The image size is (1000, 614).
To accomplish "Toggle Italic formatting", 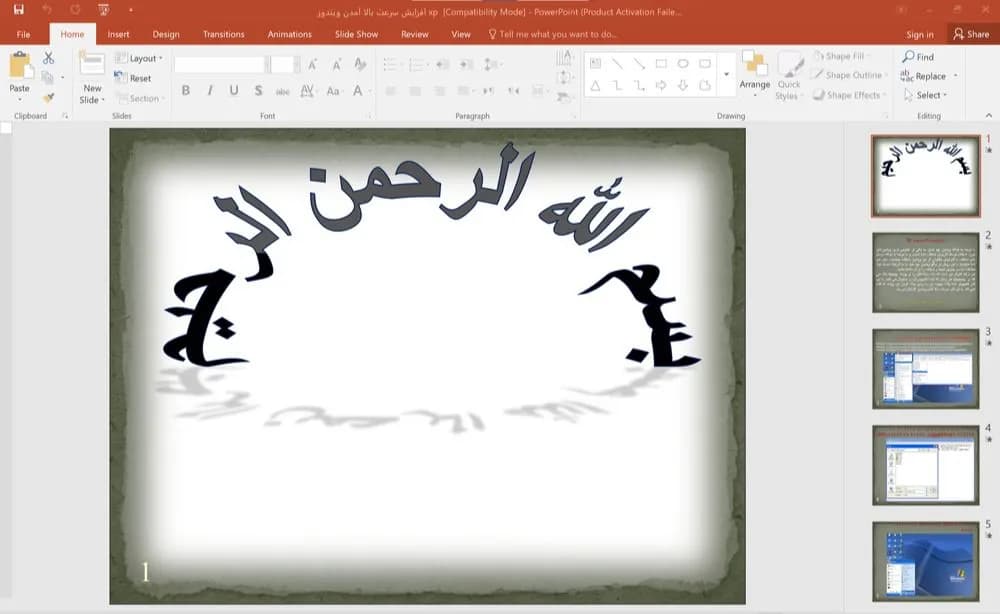I will [210, 91].
